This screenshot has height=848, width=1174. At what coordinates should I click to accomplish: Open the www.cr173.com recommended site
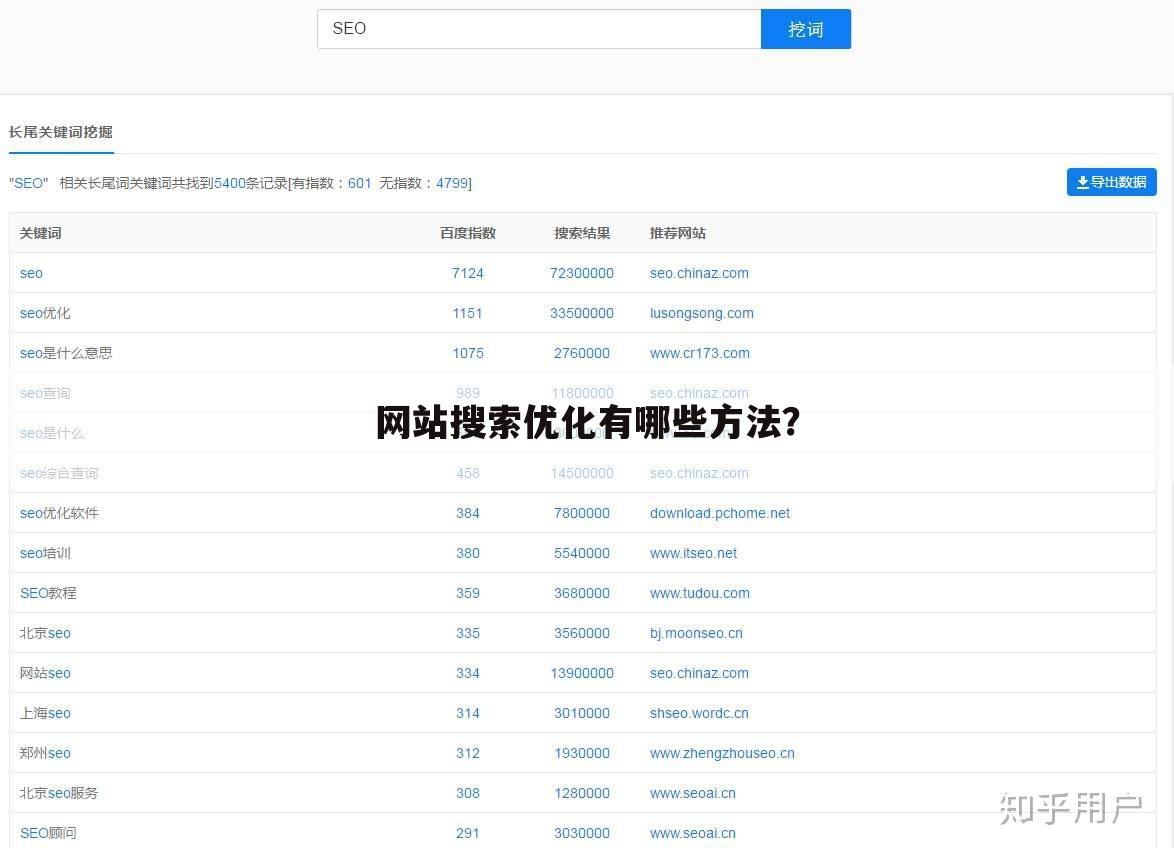click(x=699, y=353)
